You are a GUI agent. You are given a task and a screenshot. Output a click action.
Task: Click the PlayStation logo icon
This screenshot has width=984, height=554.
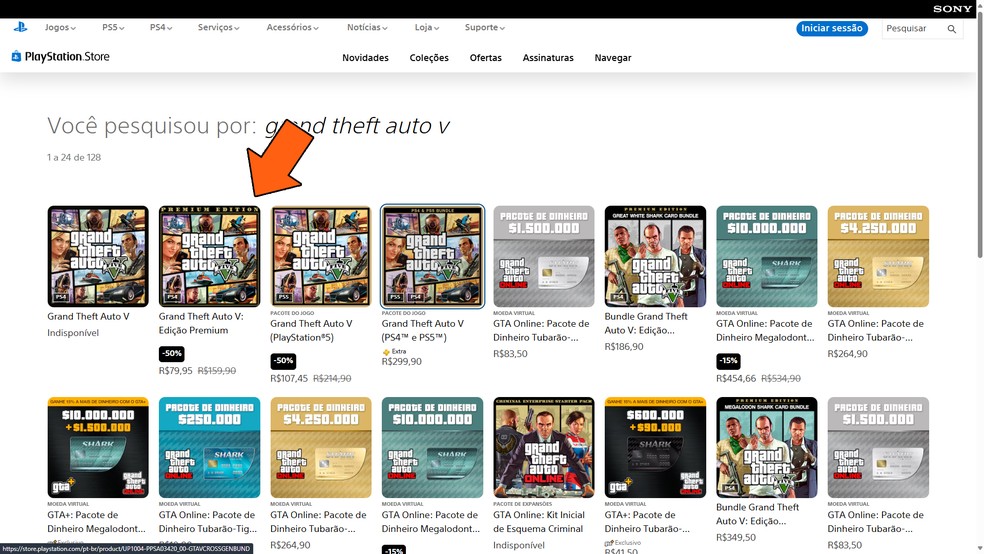click(20, 27)
